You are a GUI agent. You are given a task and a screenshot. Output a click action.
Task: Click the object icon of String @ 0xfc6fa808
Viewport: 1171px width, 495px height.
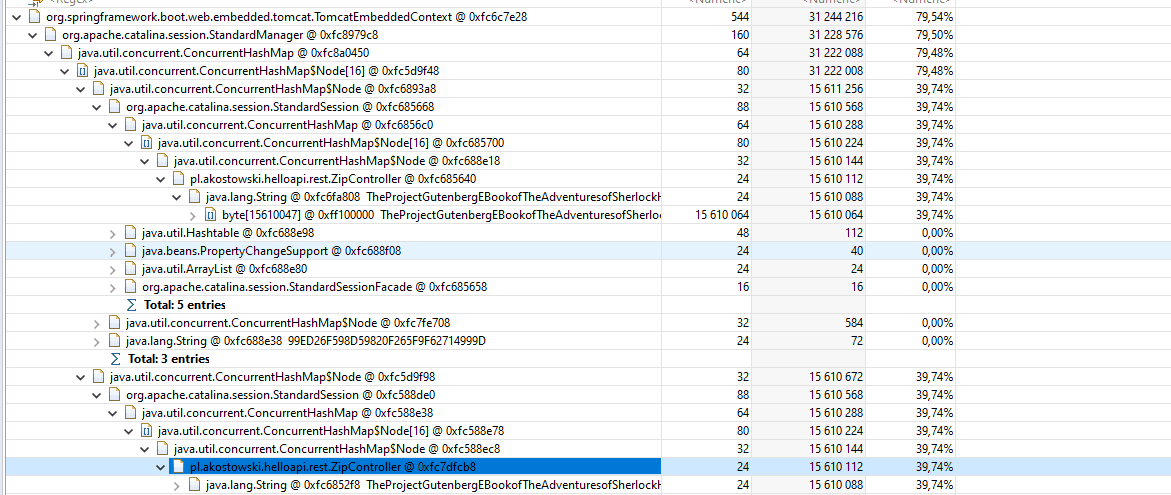coord(194,197)
